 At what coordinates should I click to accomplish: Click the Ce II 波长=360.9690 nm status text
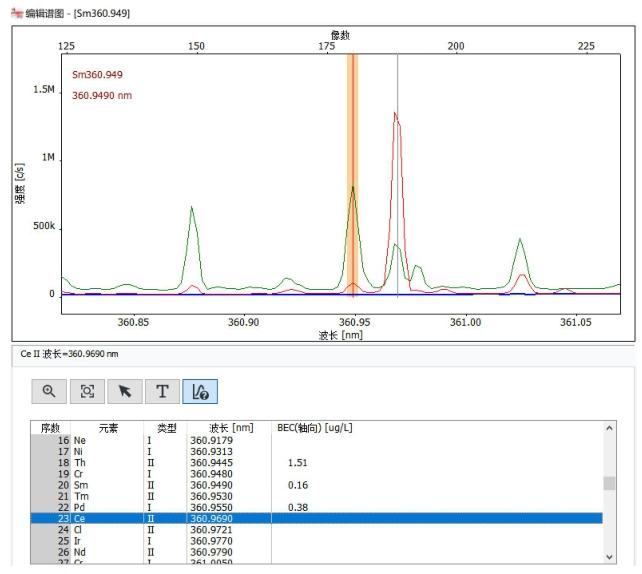pos(69,354)
